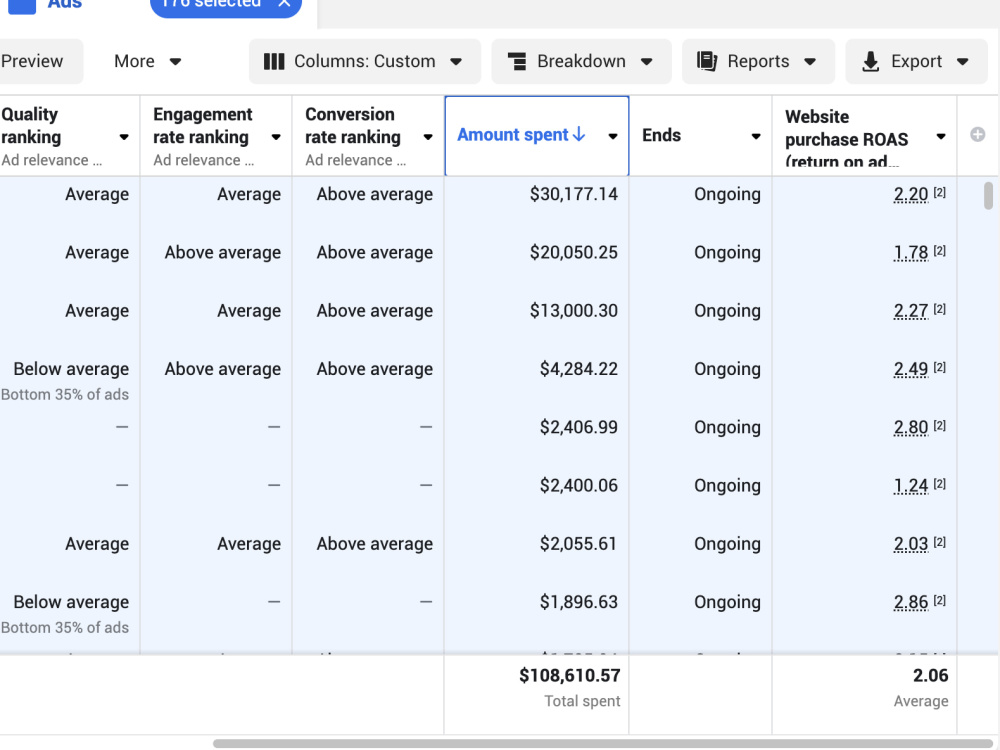Click the Reports document icon
Image resolution: width=1000 pixels, height=750 pixels.
point(707,61)
